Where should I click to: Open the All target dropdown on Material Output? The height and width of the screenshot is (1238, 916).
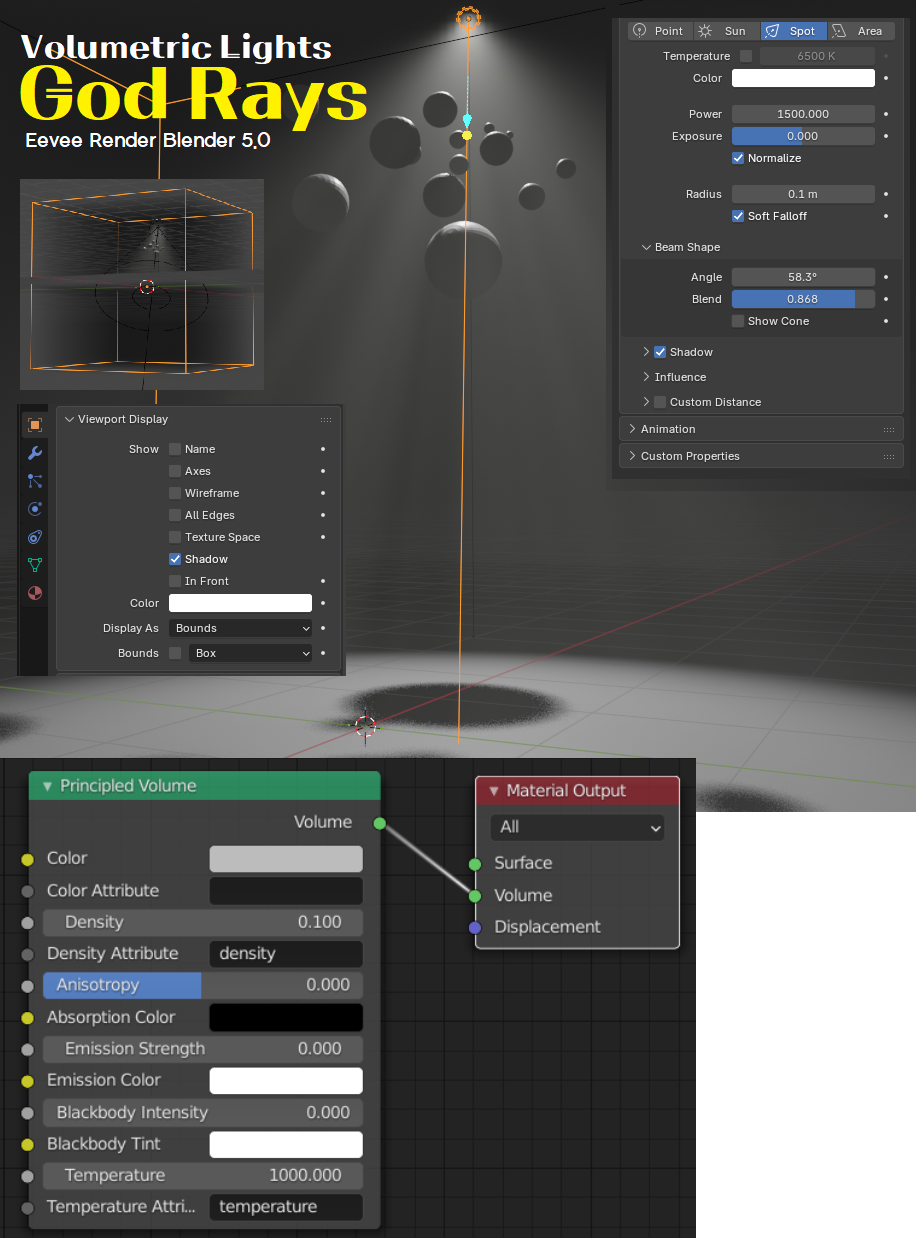[577, 827]
